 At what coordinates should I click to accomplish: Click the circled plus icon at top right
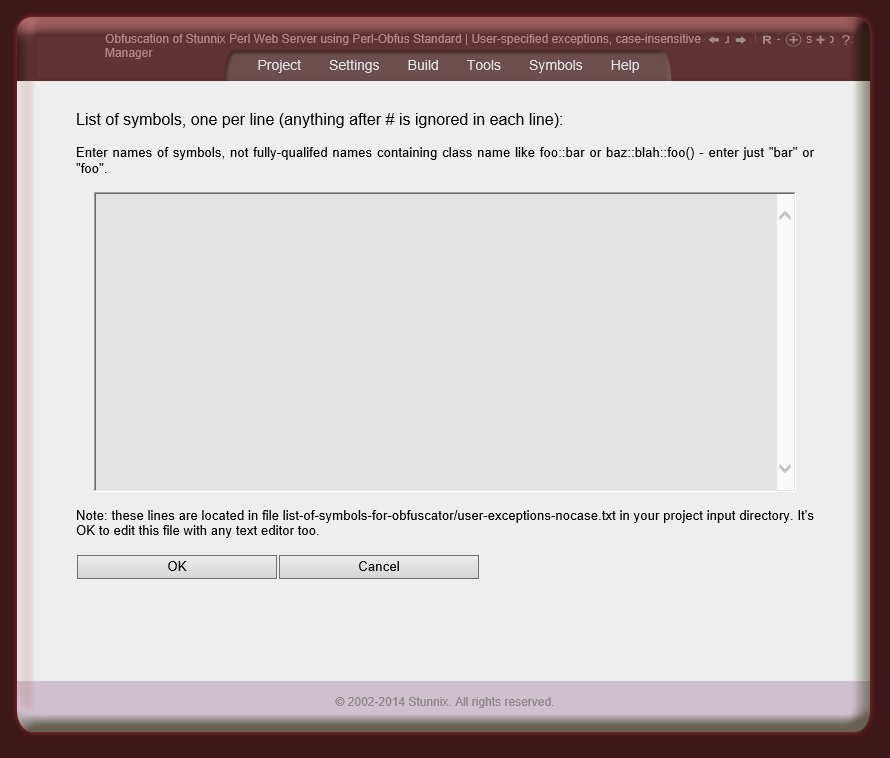coord(794,40)
